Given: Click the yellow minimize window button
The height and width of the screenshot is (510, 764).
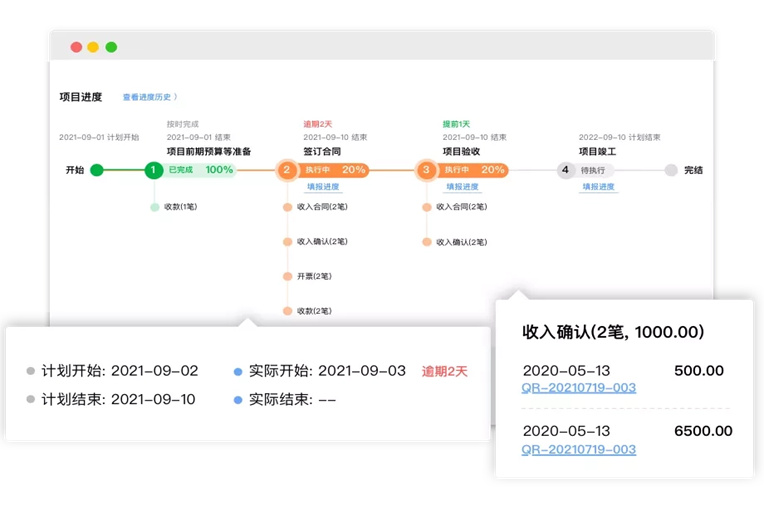Looking at the screenshot, I should click(x=93, y=47).
